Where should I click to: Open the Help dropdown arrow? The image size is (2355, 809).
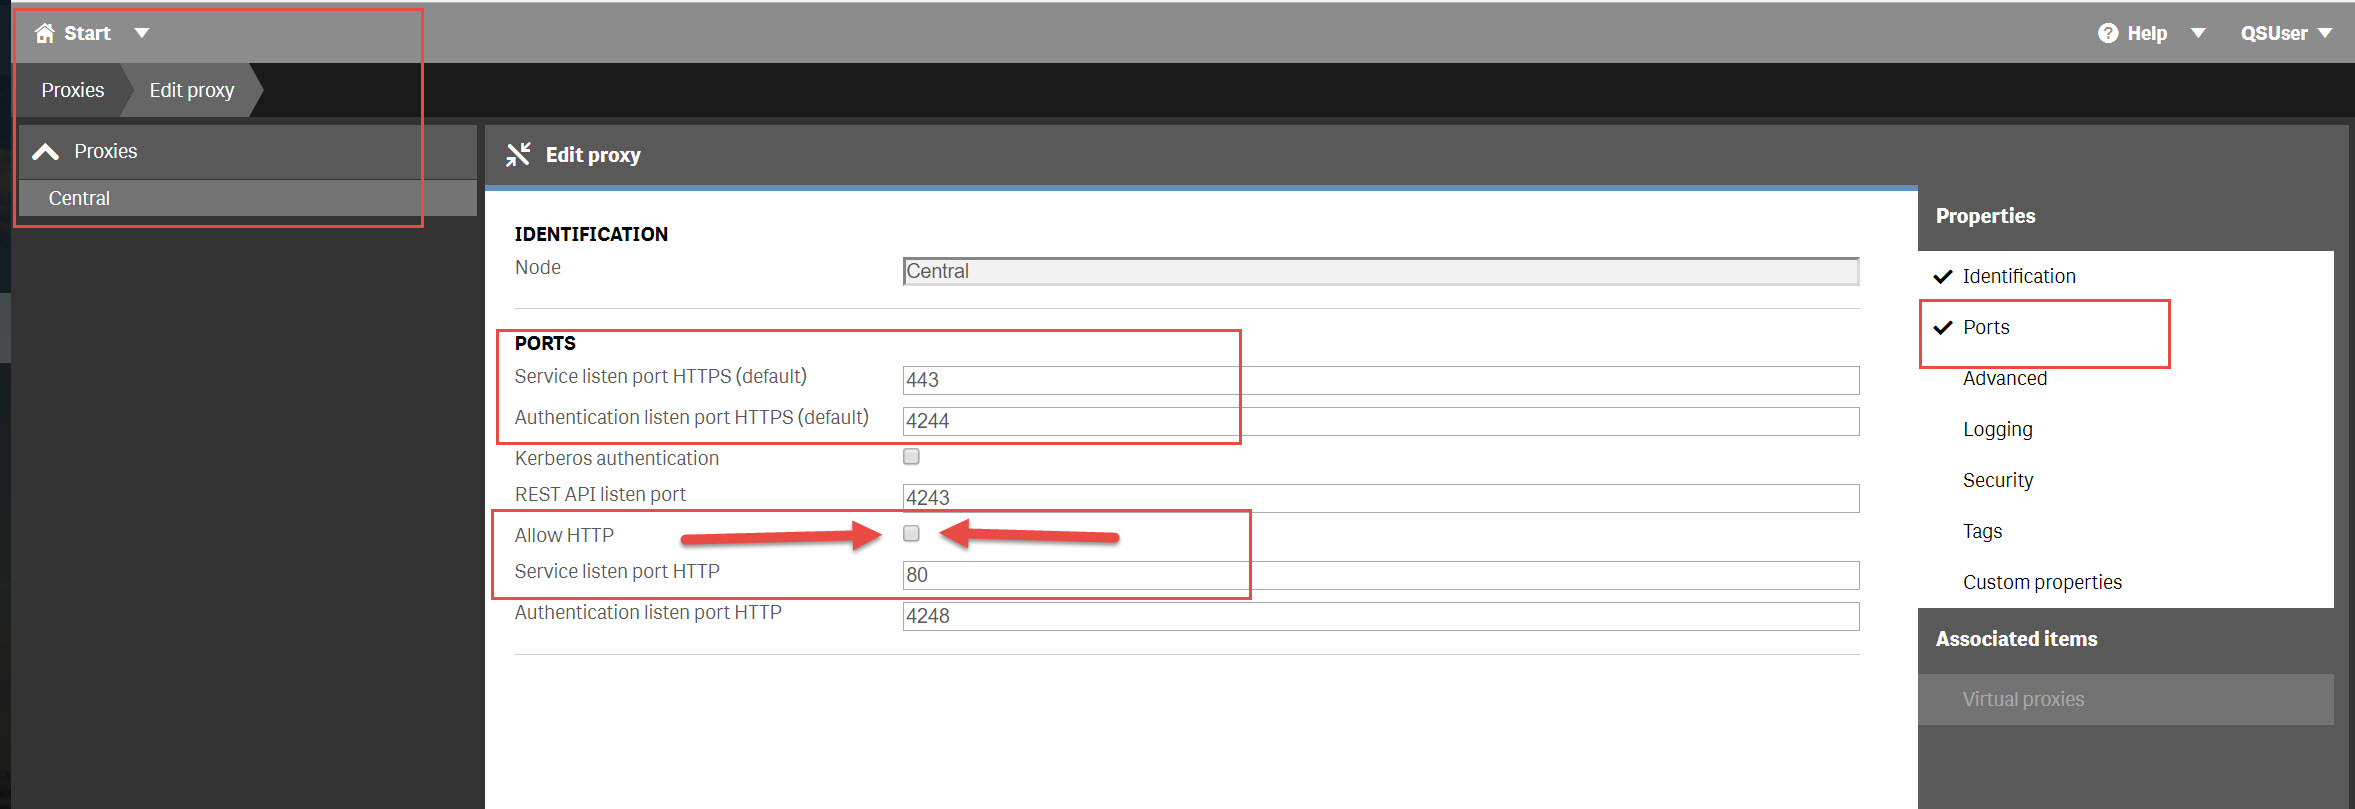coord(2198,33)
